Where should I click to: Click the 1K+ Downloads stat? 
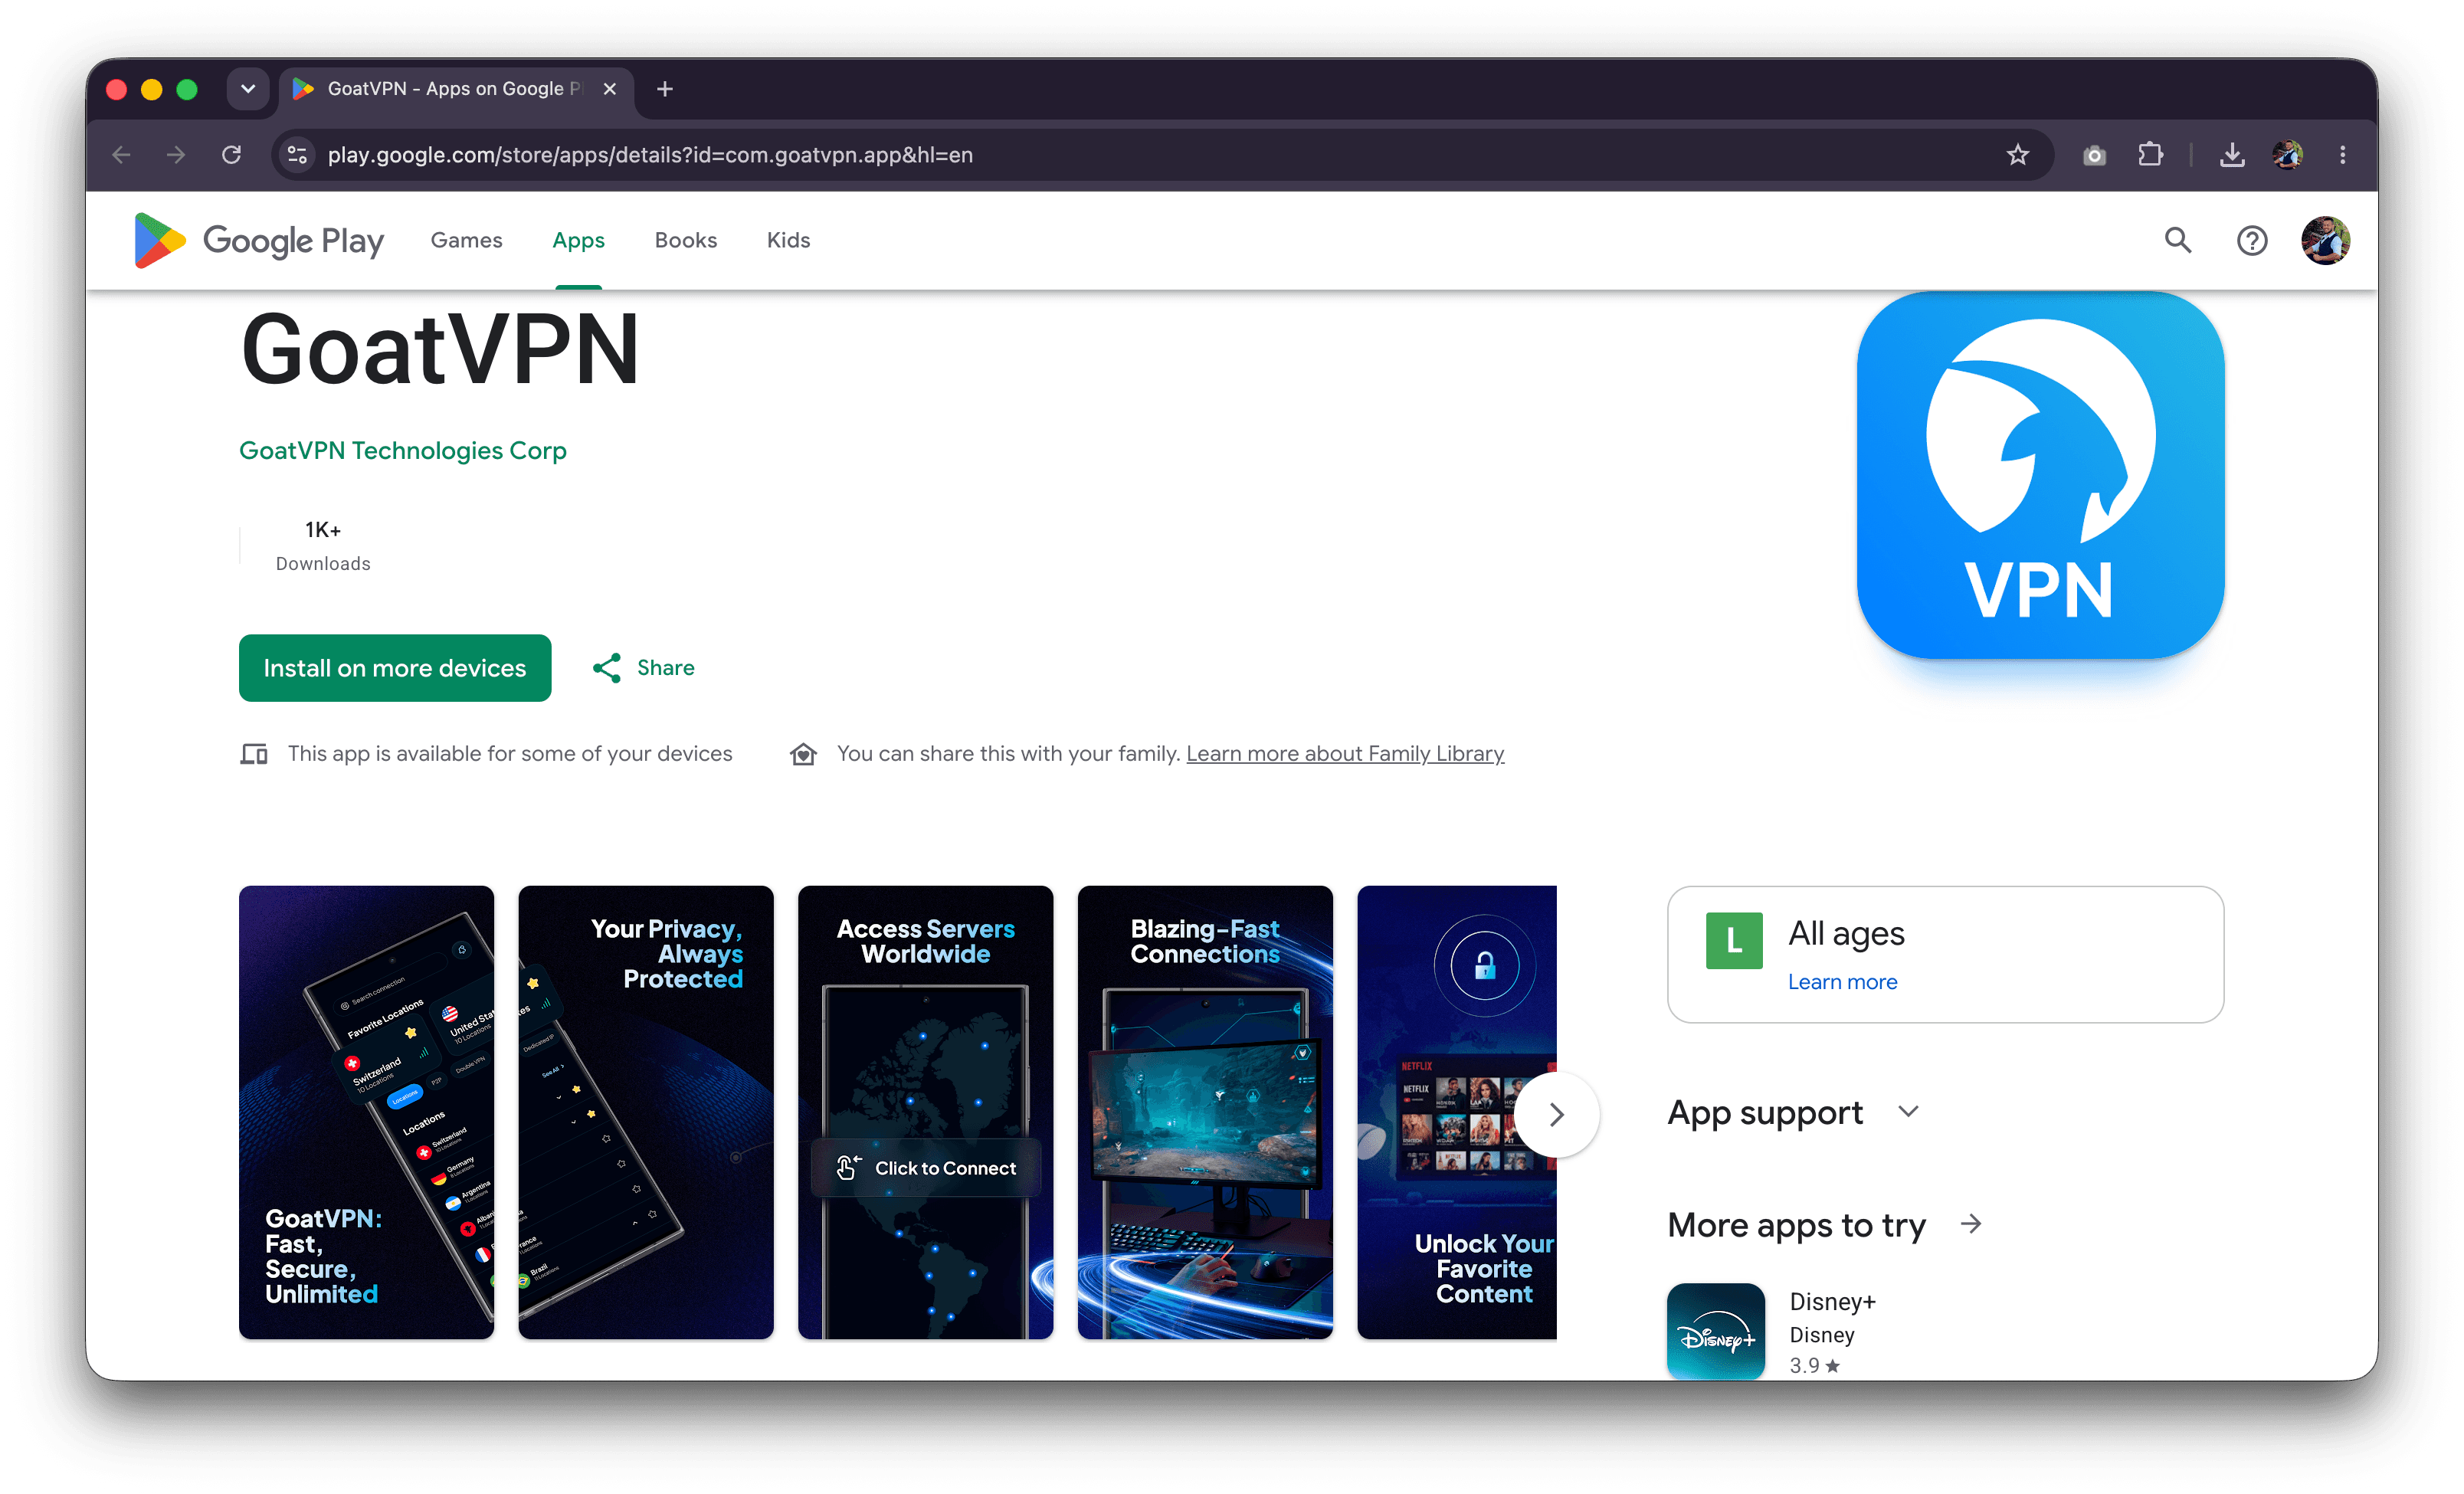pyautogui.click(x=323, y=546)
